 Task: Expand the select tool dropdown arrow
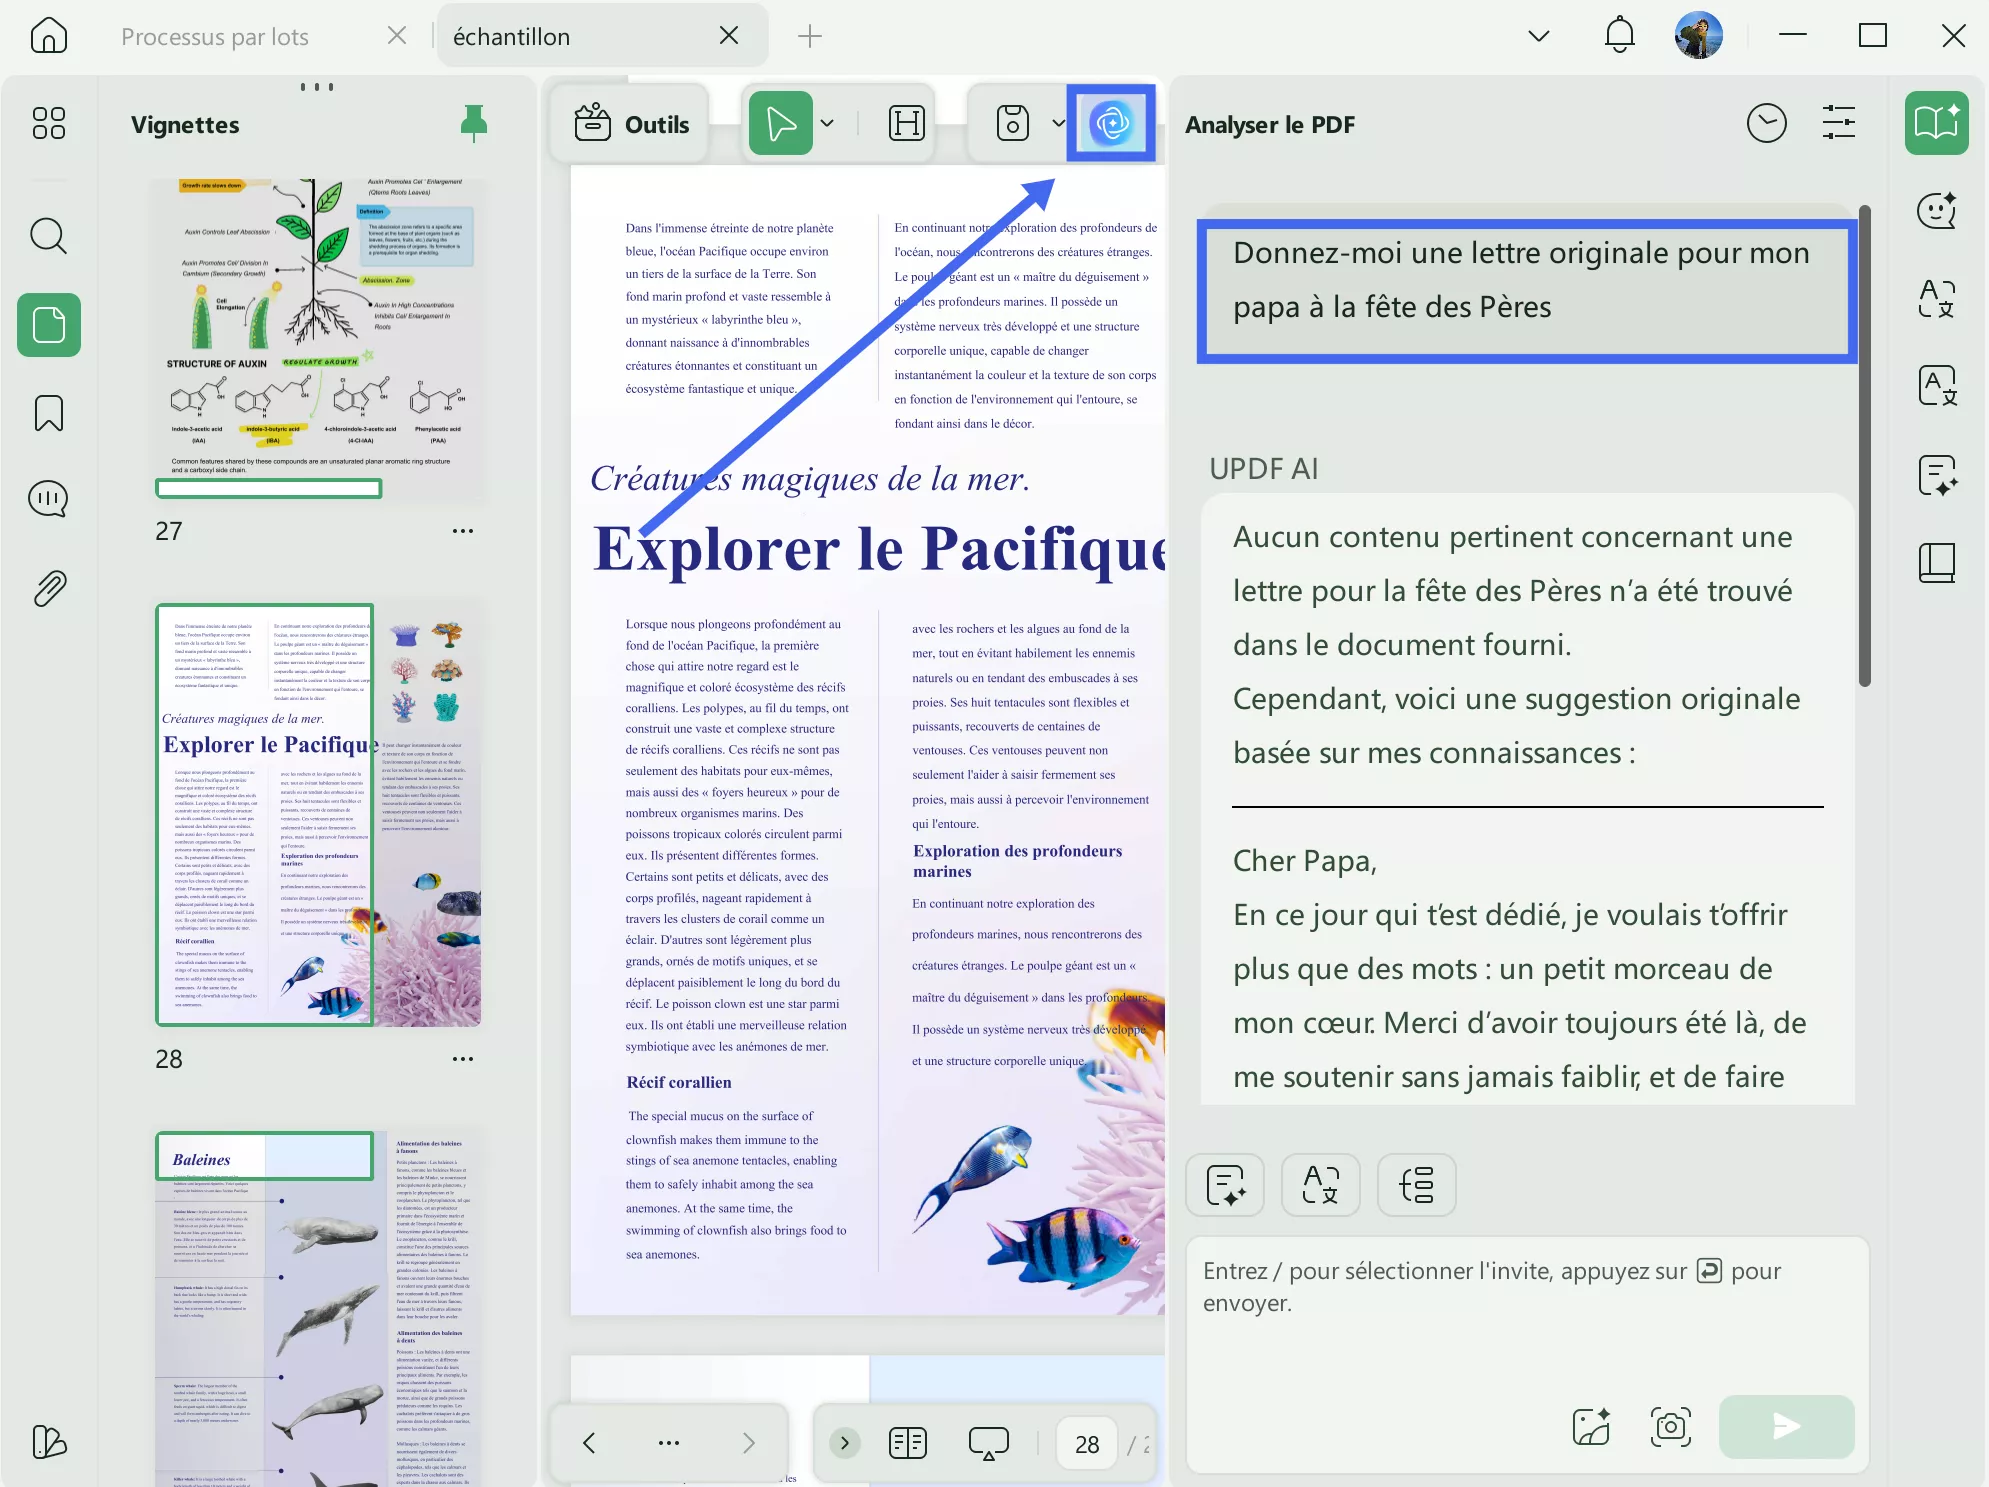[x=827, y=123]
